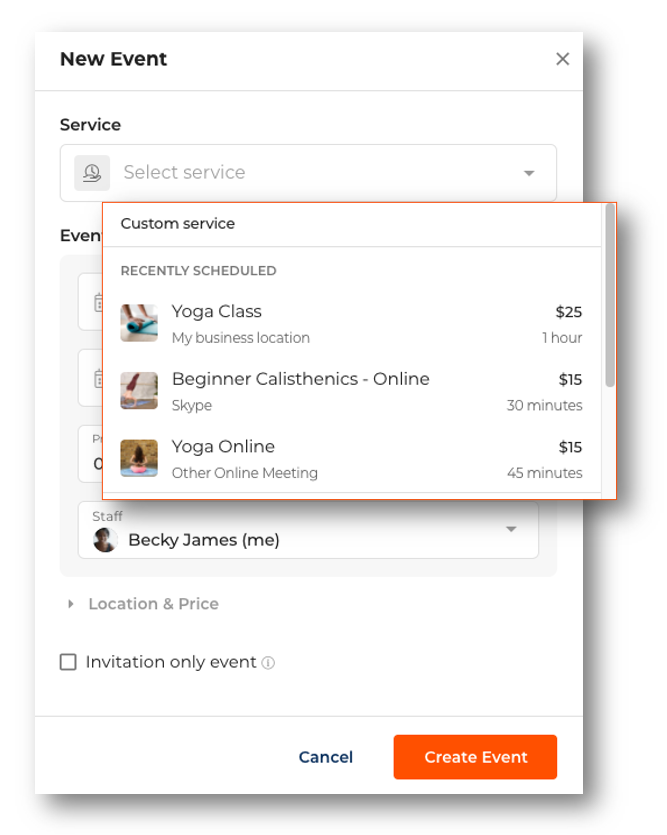Enable the Invitation only event checkbox
The width and height of the screenshot is (667, 835).
tap(68, 662)
